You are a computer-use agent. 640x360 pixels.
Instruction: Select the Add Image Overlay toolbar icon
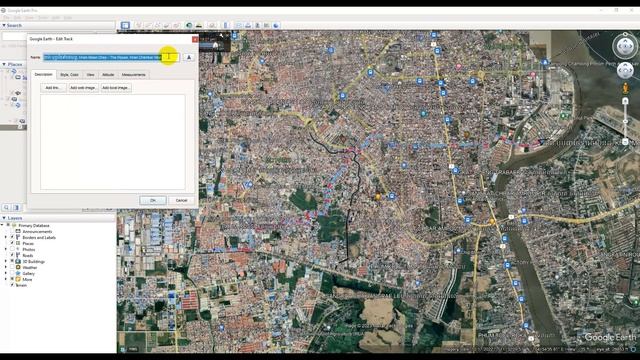coord(167,25)
